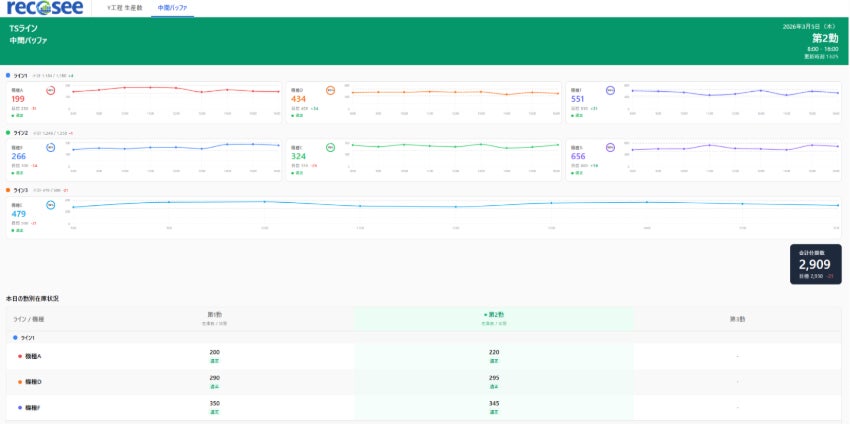Image resolution: width=850 pixels, height=424 pixels.
Task: Select the 機種D row in the table
Action: pyautogui.click(x=424, y=382)
